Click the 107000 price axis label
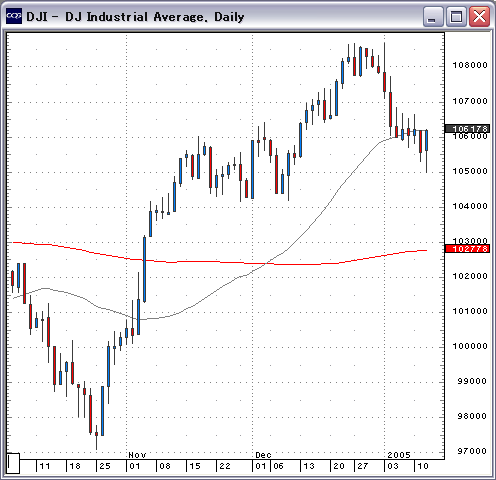496x480 pixels. click(470, 101)
